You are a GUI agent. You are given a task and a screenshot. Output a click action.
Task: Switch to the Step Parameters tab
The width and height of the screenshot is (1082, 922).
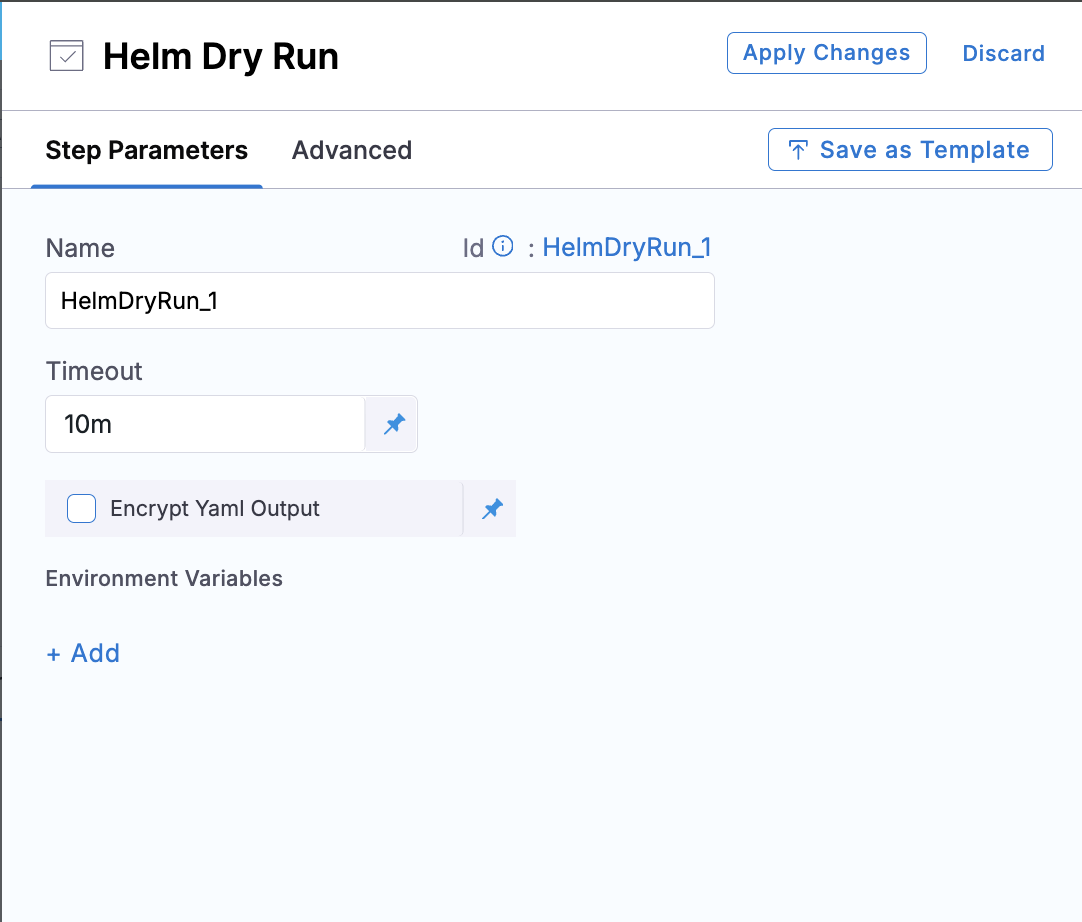146,150
